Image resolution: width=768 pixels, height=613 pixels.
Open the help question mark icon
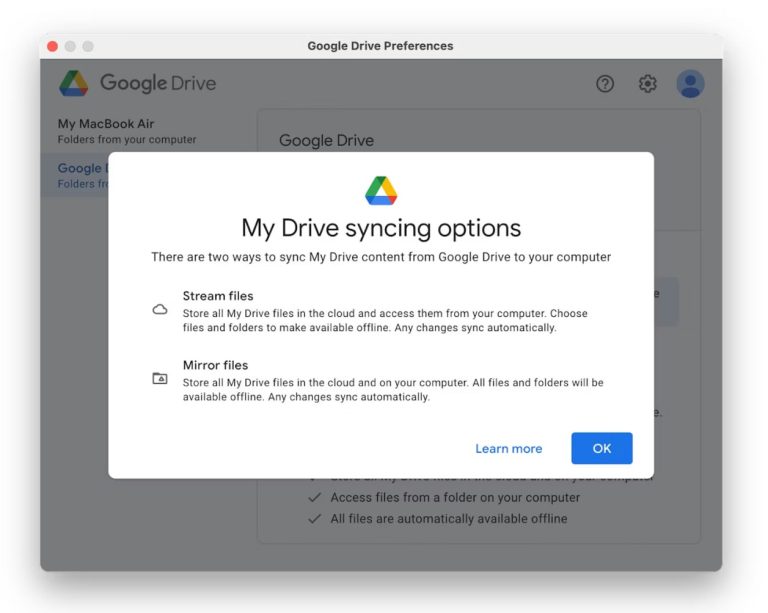click(605, 84)
